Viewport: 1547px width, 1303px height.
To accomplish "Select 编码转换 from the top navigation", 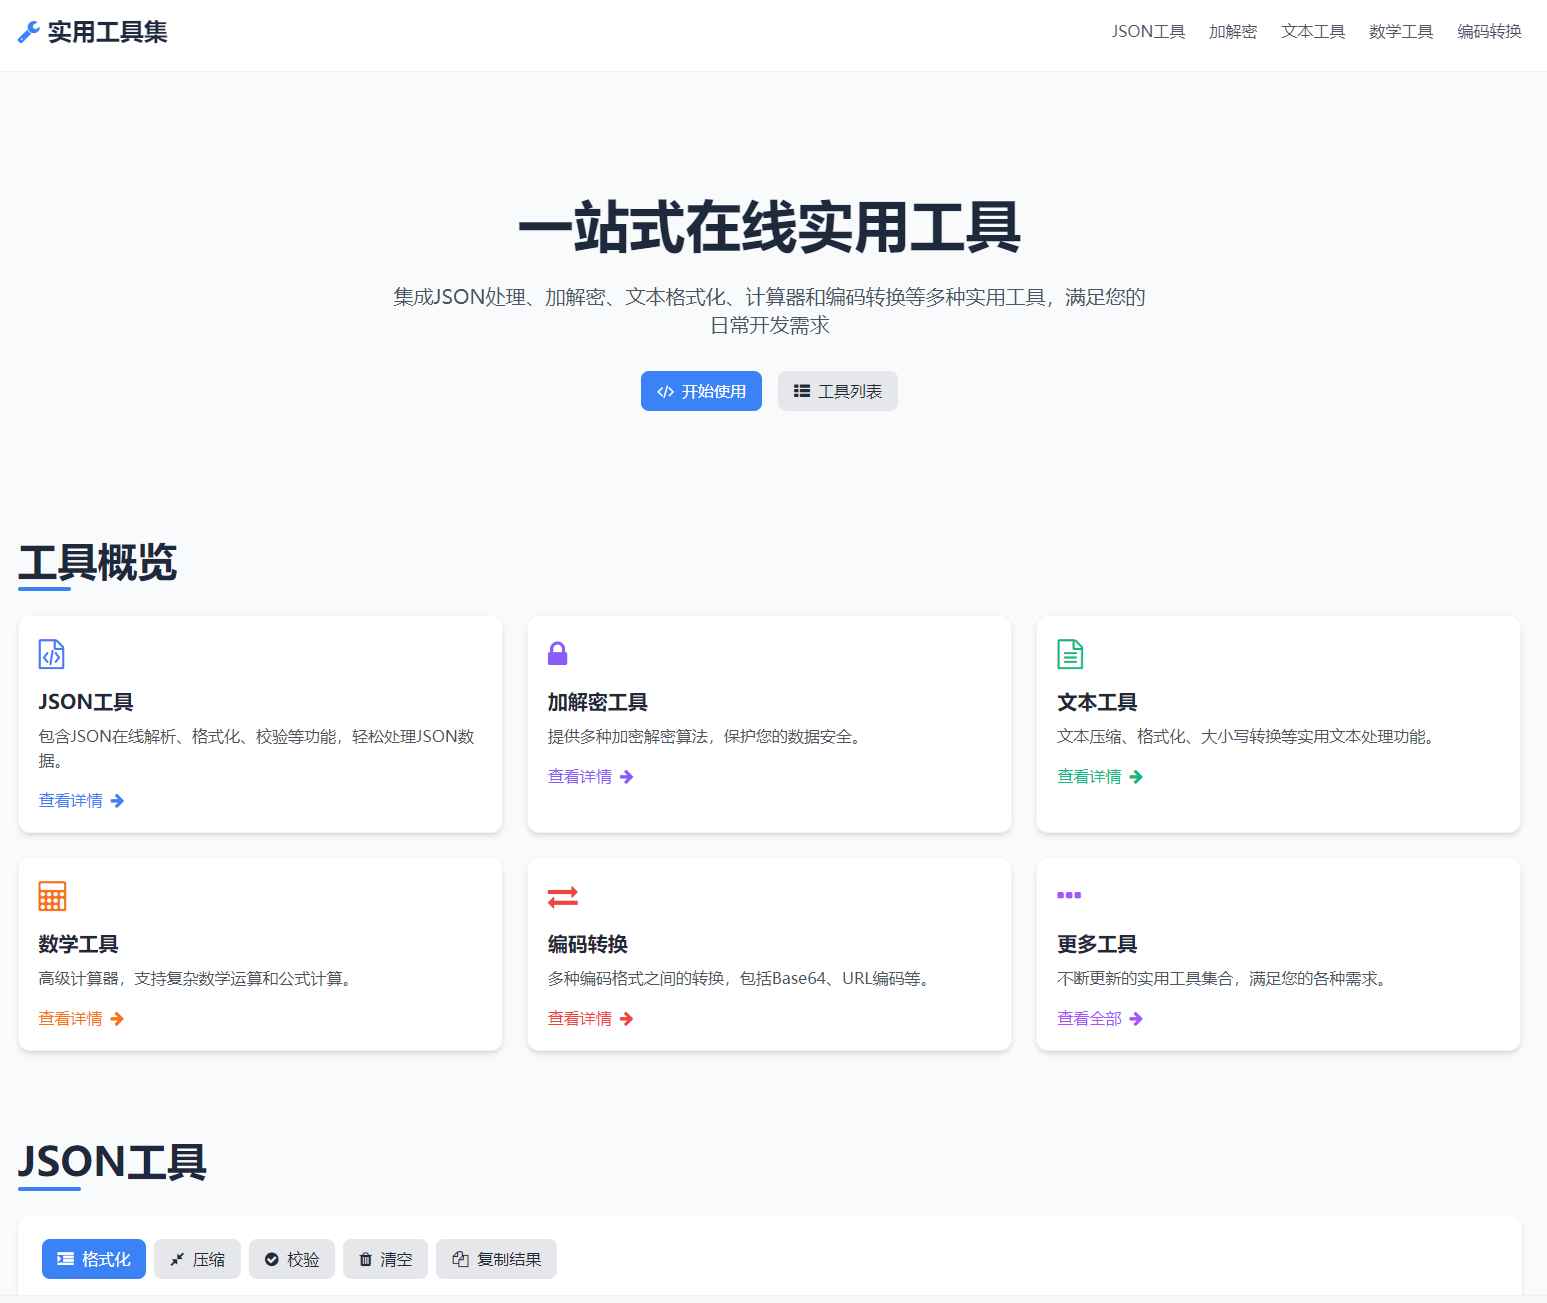I will (1488, 31).
